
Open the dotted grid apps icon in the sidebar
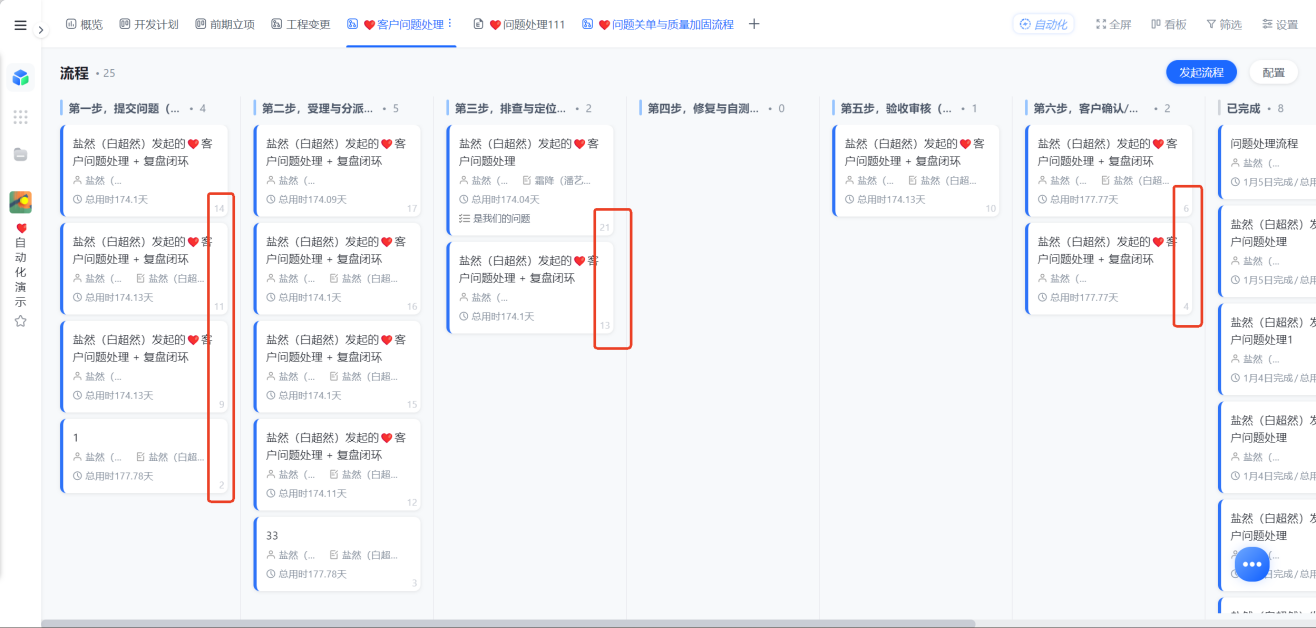21,117
